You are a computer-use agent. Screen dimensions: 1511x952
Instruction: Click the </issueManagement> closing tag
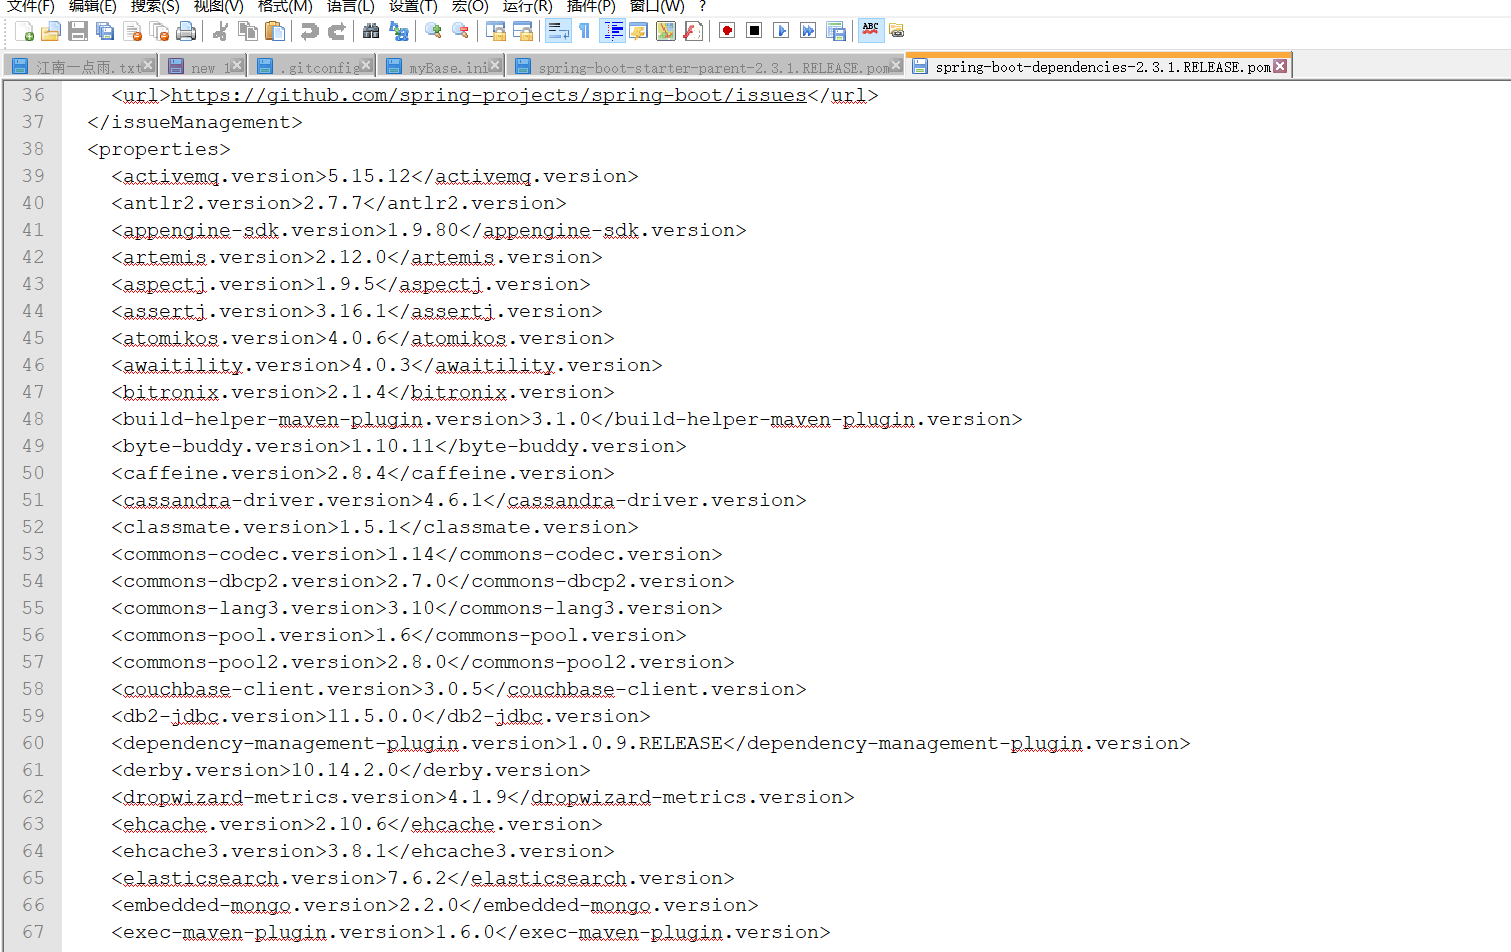pyautogui.click(x=195, y=122)
